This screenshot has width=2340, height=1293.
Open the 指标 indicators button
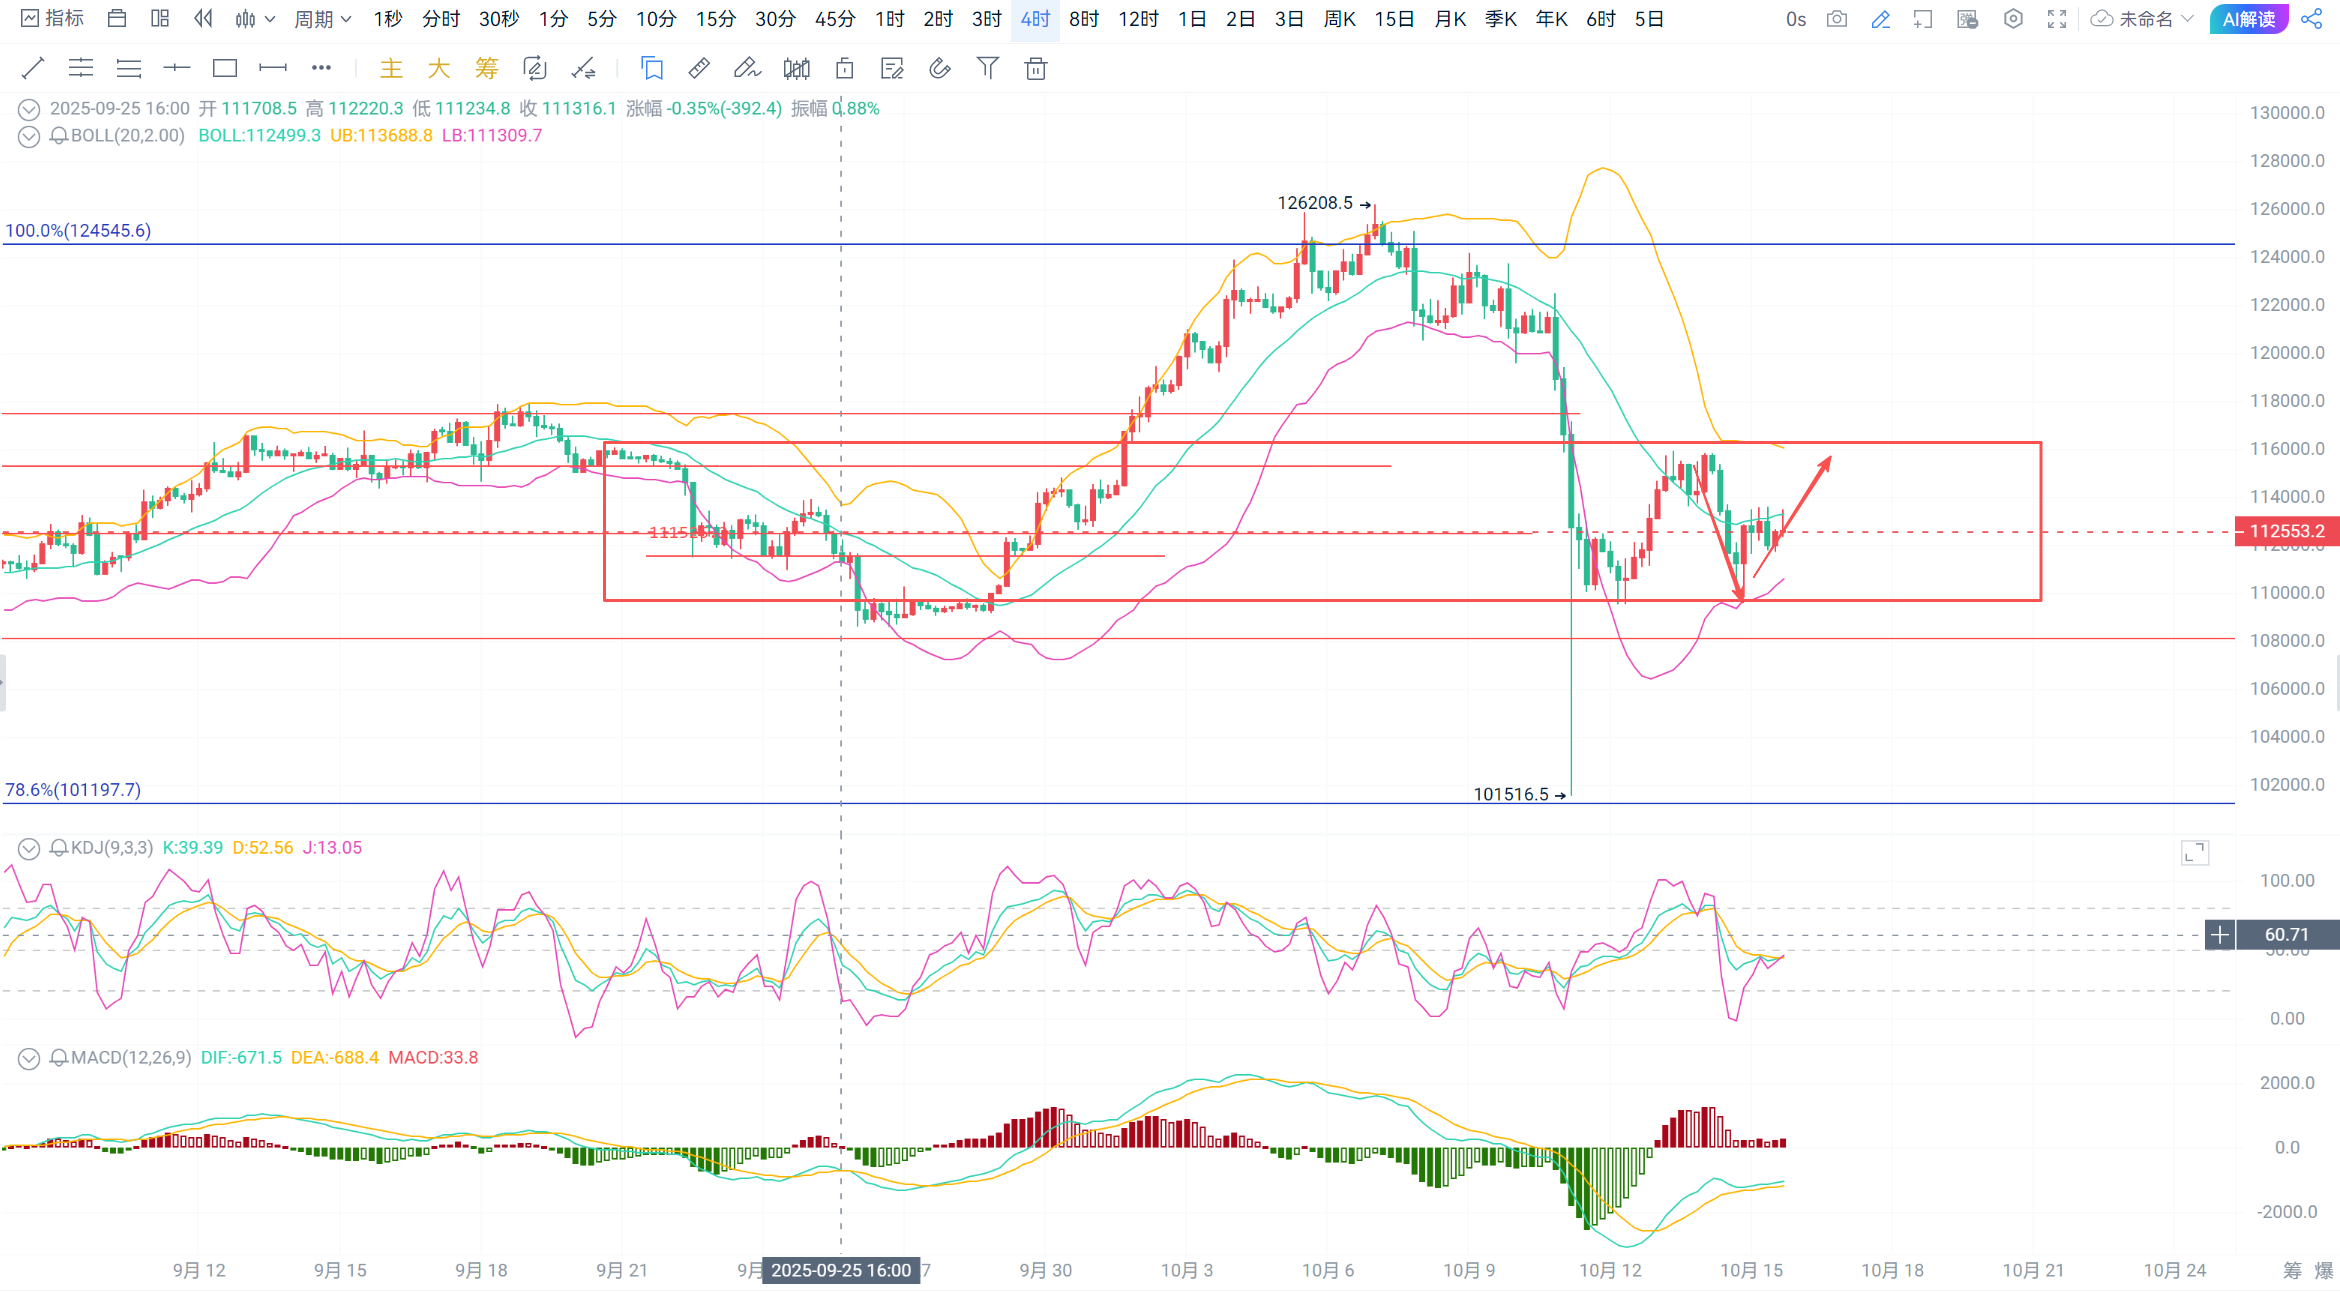(53, 19)
